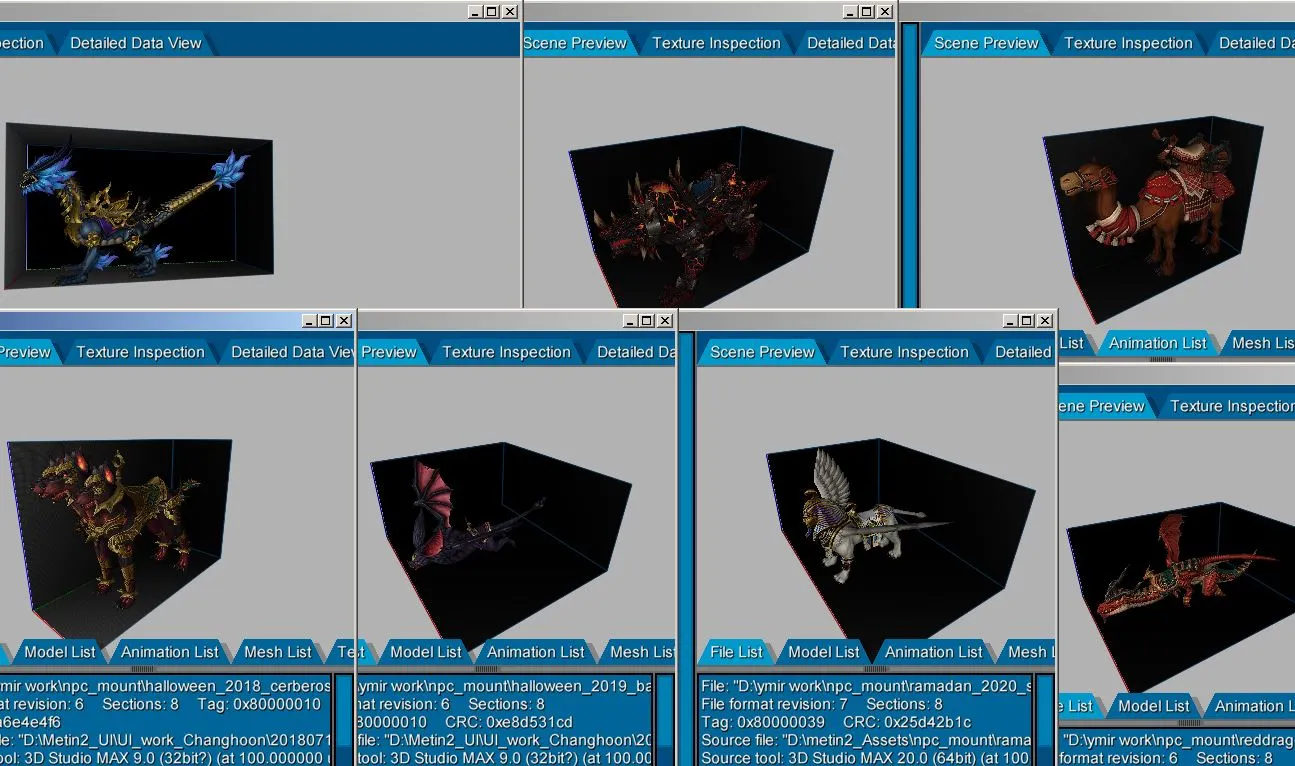
Task: Click 'CRC: 0xe8d531cd' text in bat window
Action: (x=508, y=722)
